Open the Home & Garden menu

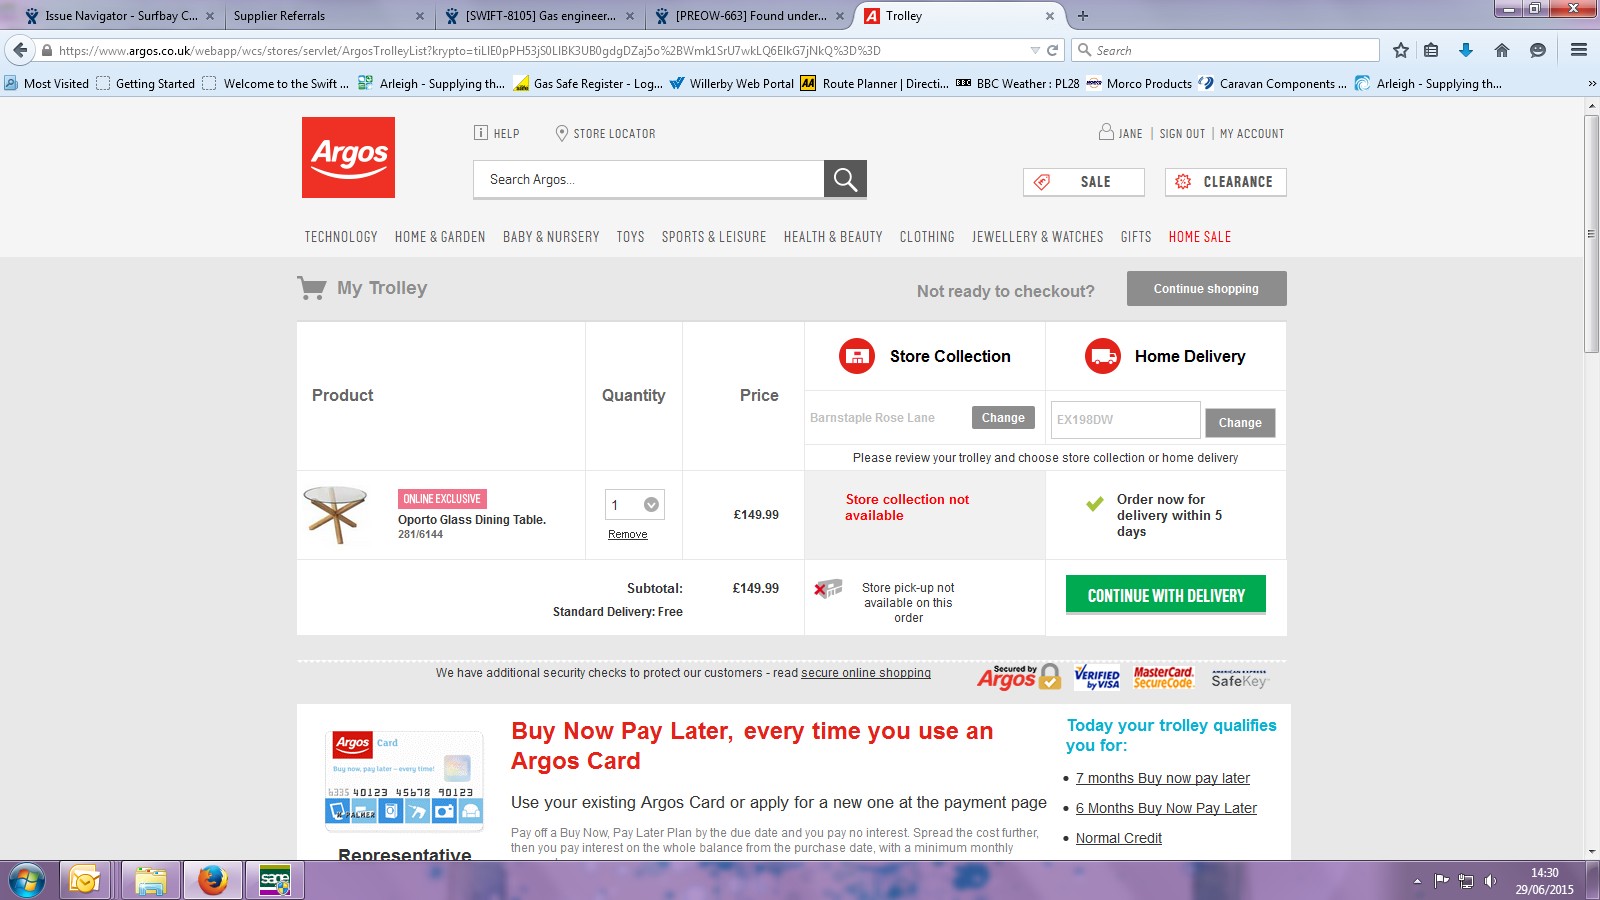pos(440,237)
